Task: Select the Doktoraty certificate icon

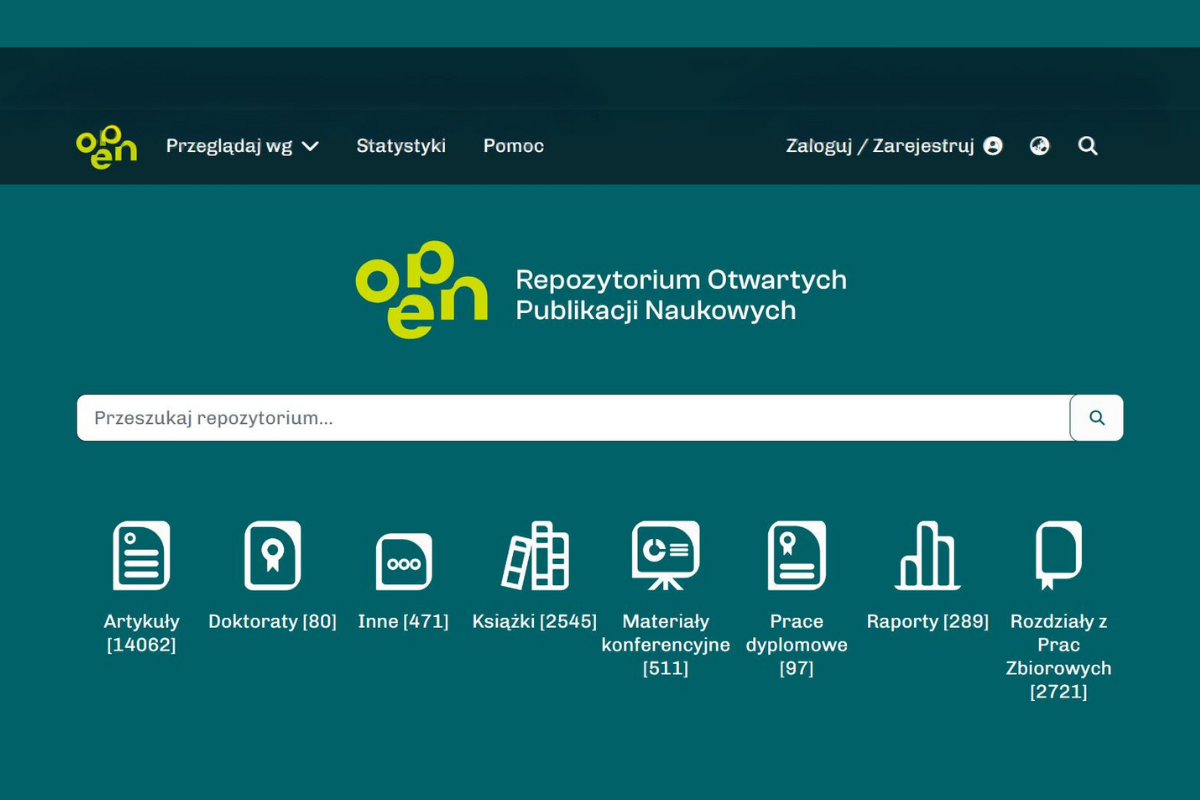Action: click(x=272, y=555)
